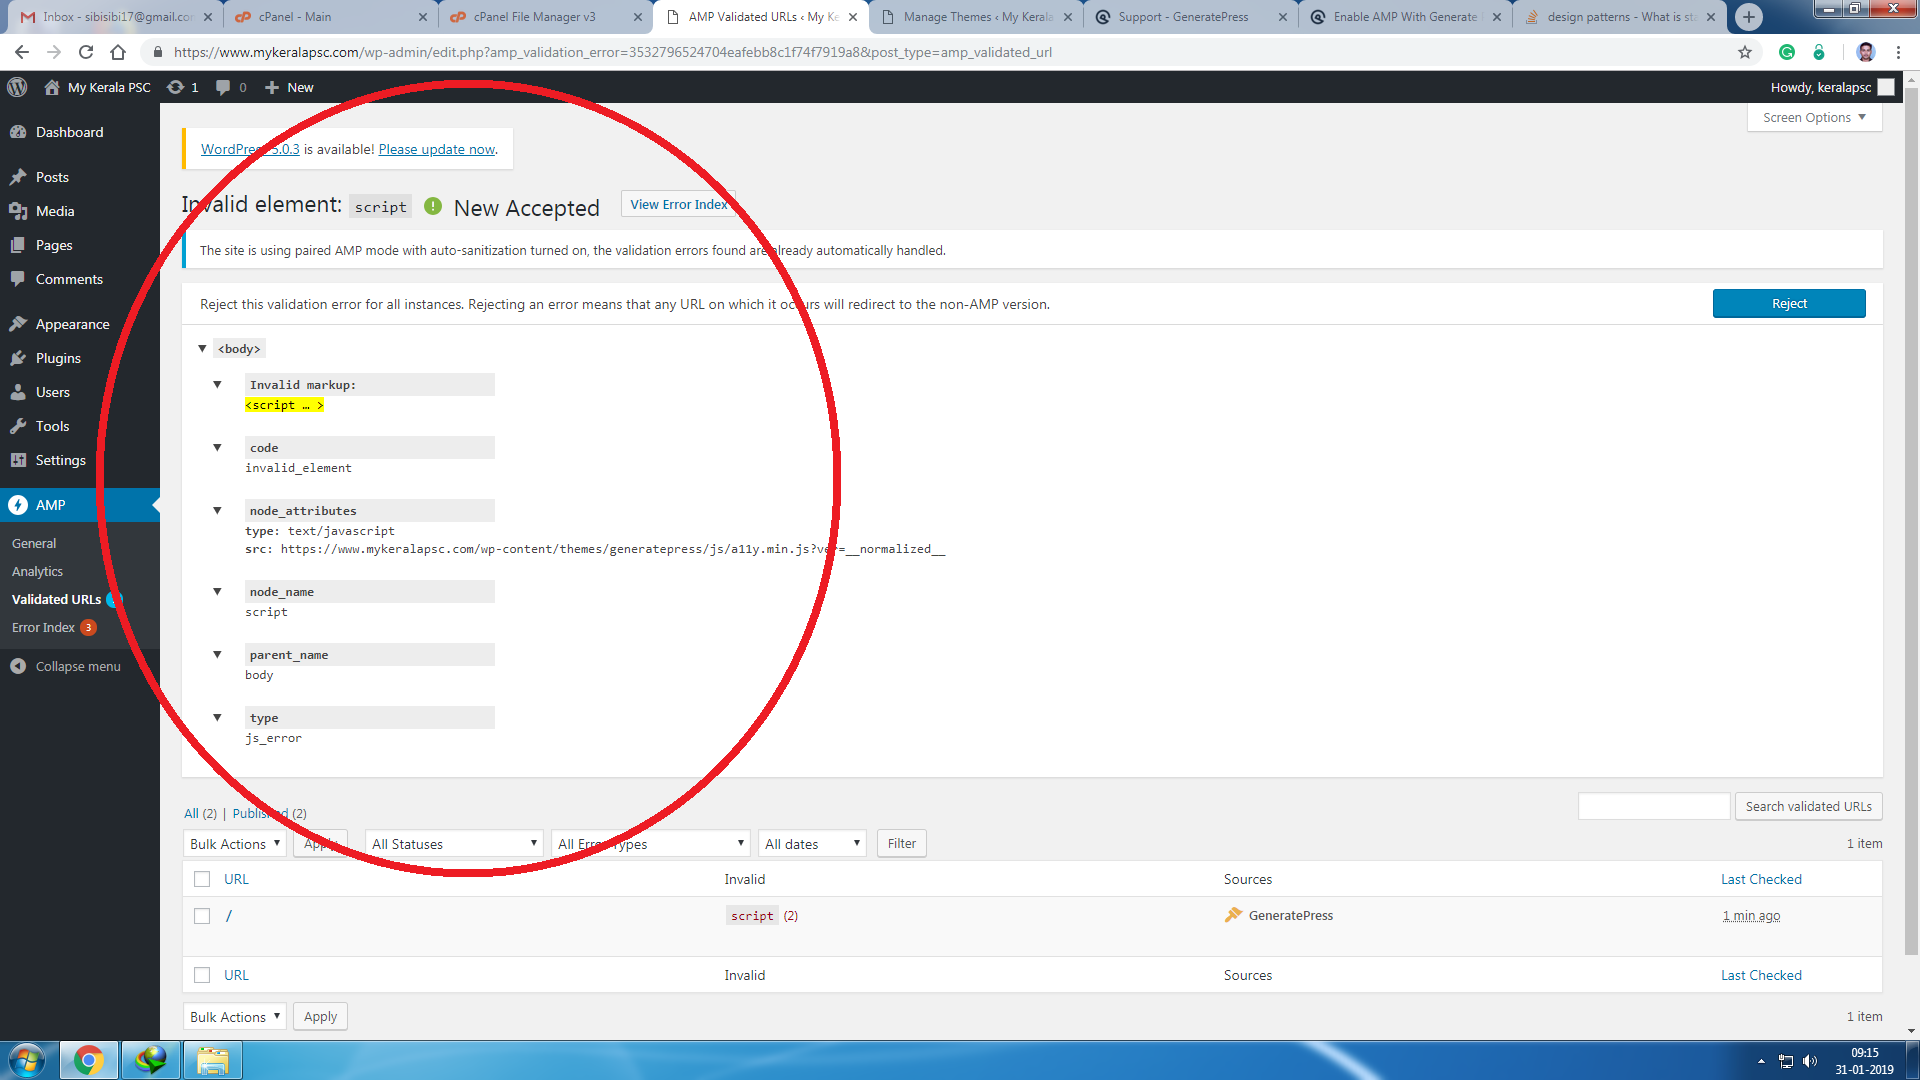Open the All Statuses dropdown
1920x1080 pixels.
tap(454, 844)
